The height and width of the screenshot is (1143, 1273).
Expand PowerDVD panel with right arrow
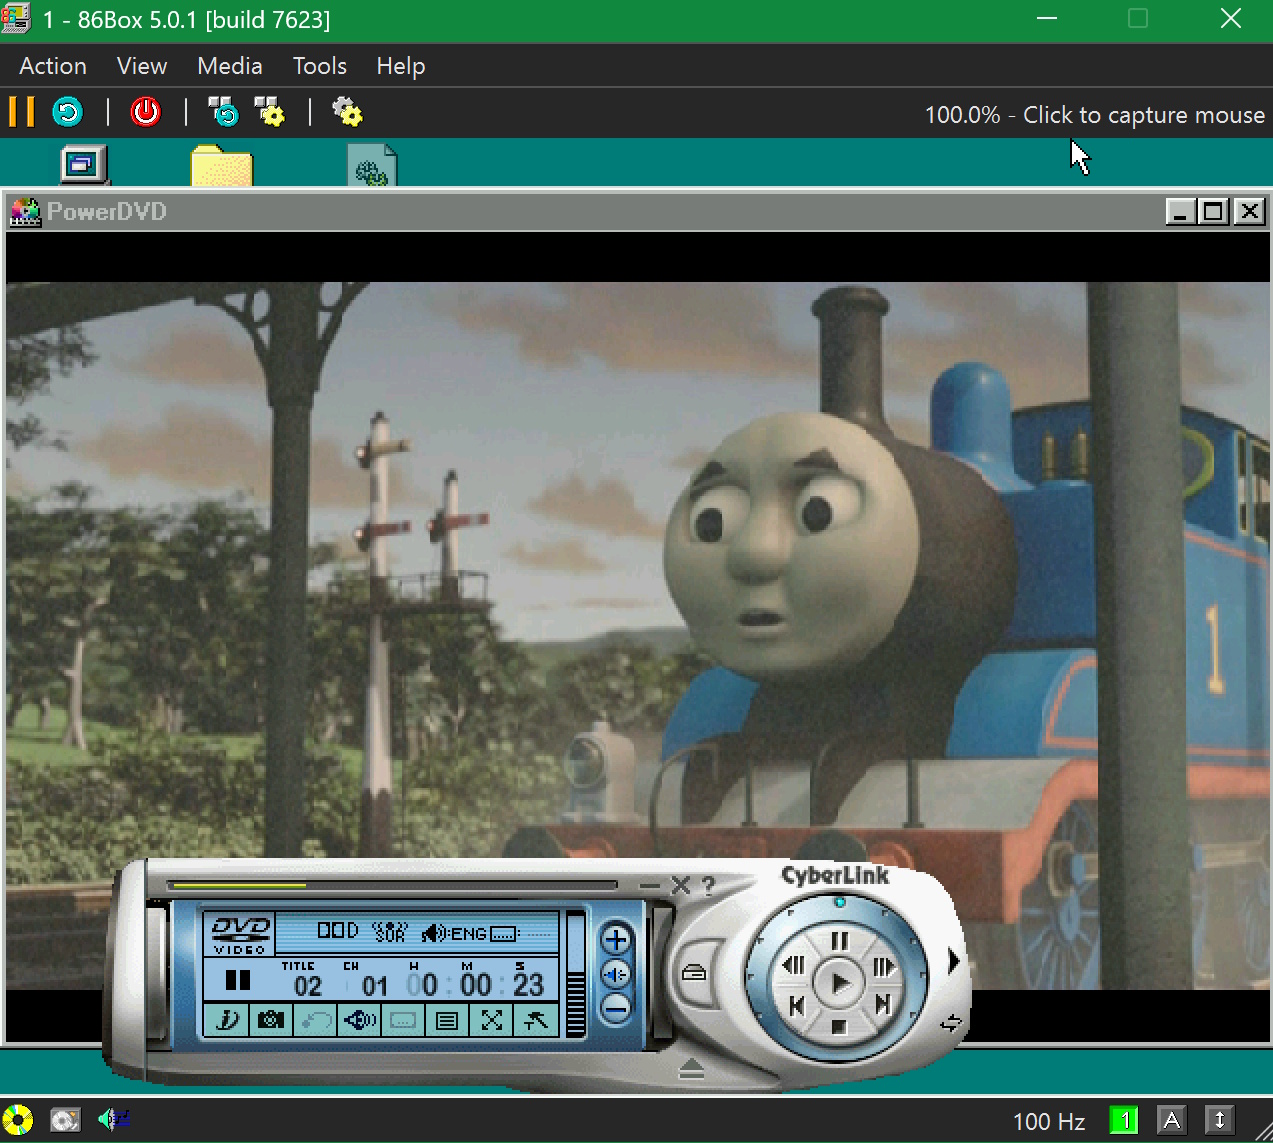[953, 962]
